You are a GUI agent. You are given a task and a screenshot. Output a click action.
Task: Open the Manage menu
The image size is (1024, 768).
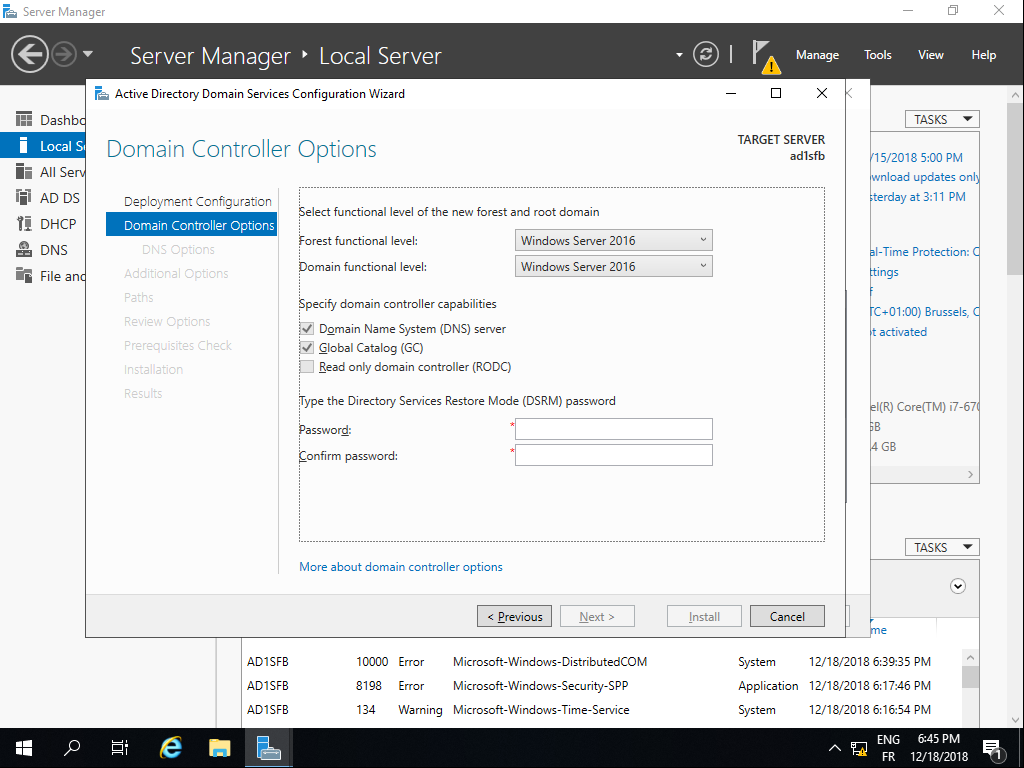817,55
